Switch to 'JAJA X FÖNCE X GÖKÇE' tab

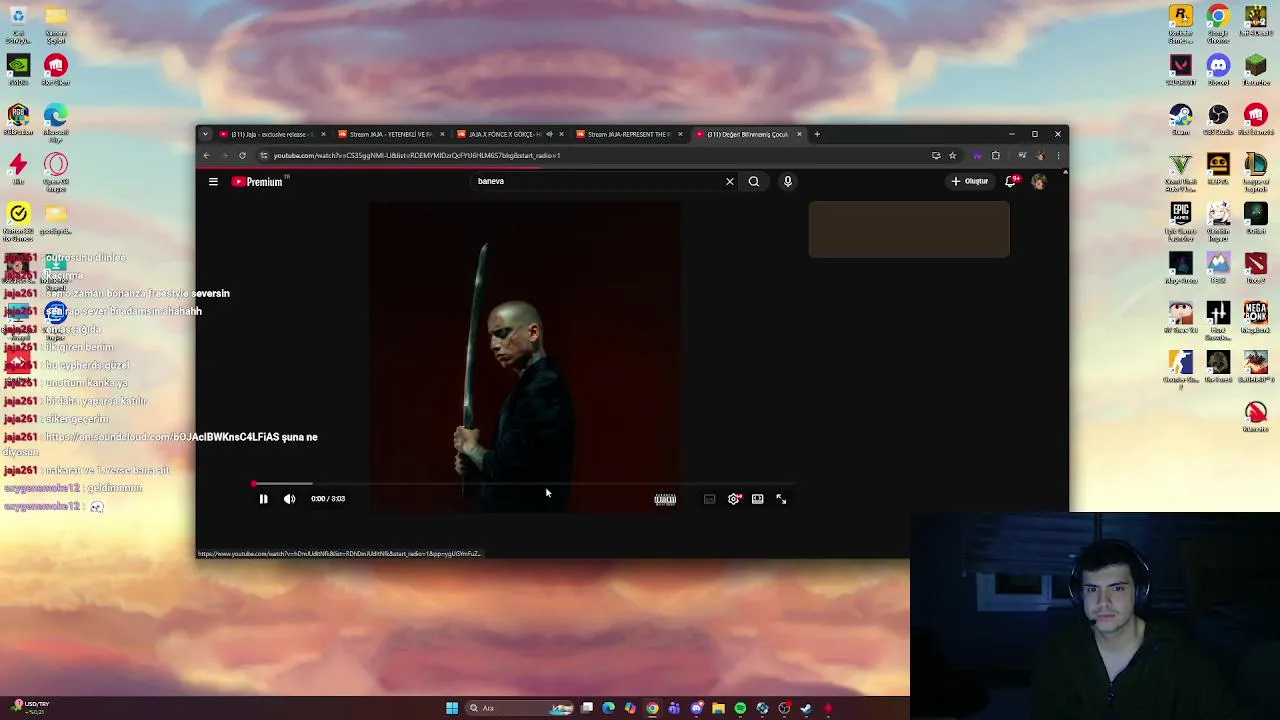pos(510,134)
